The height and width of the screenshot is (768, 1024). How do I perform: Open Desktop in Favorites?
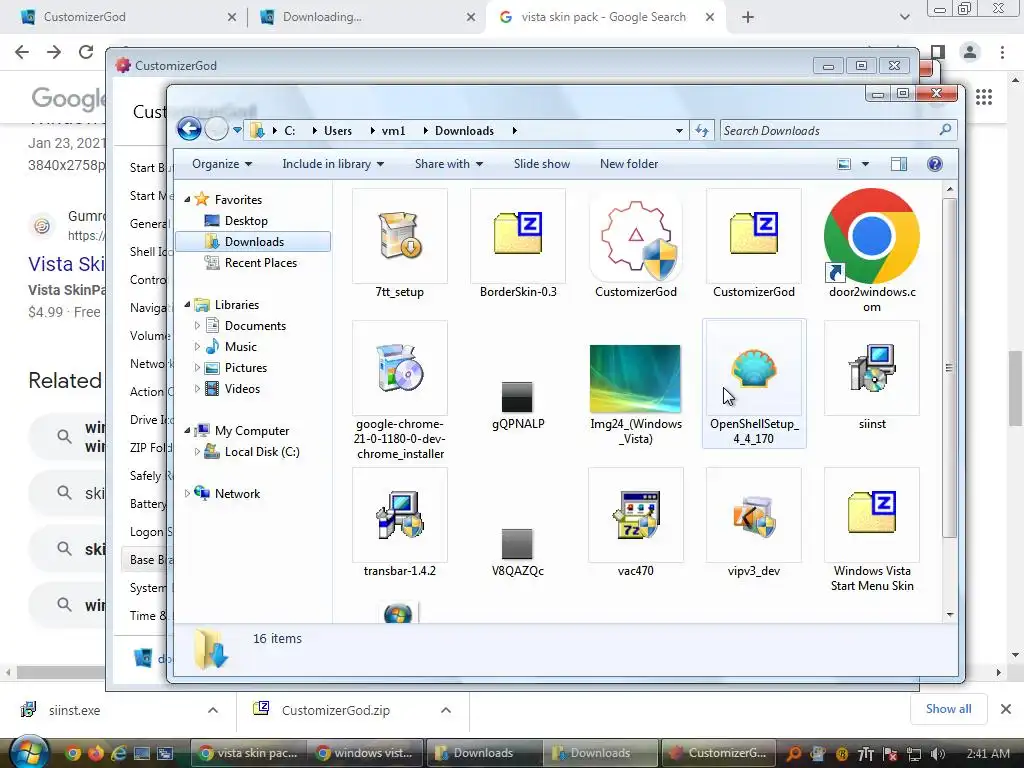(x=246, y=221)
